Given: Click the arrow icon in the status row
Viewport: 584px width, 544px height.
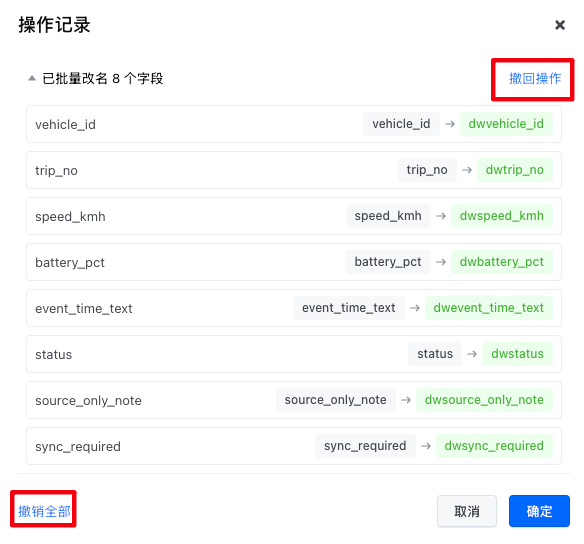Looking at the screenshot, I should click(x=472, y=354).
